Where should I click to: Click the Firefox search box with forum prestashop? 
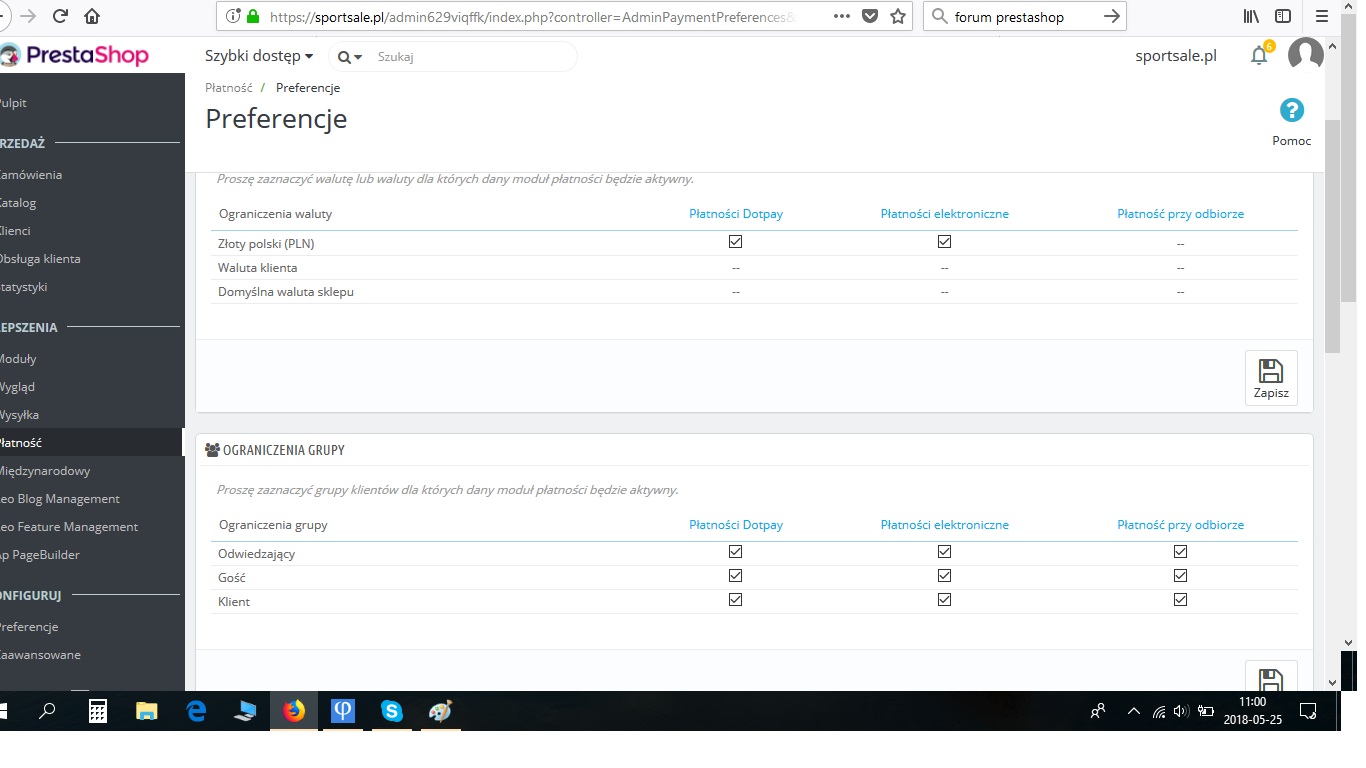tap(1024, 16)
